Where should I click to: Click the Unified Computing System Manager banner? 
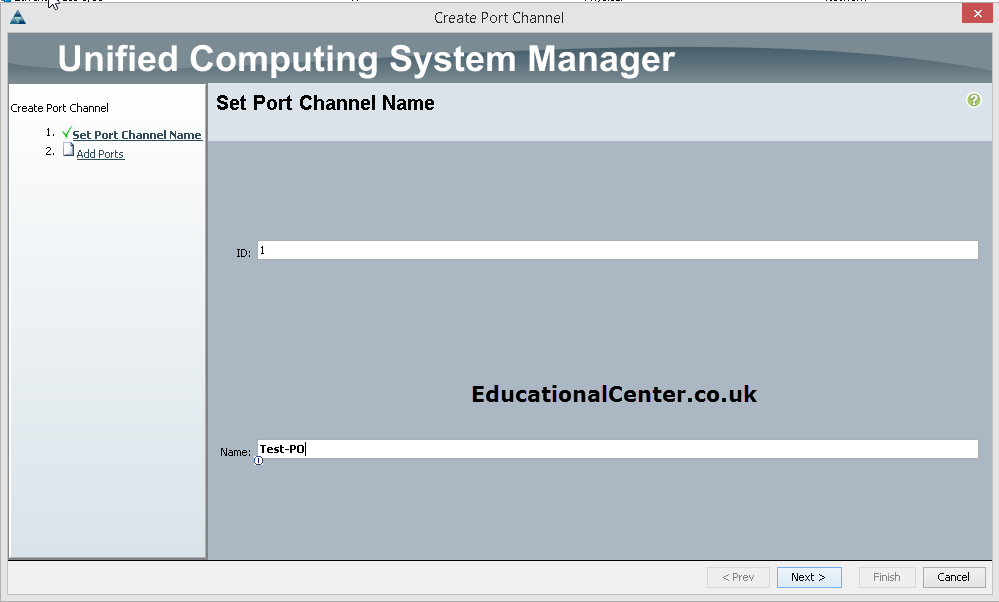pos(366,59)
